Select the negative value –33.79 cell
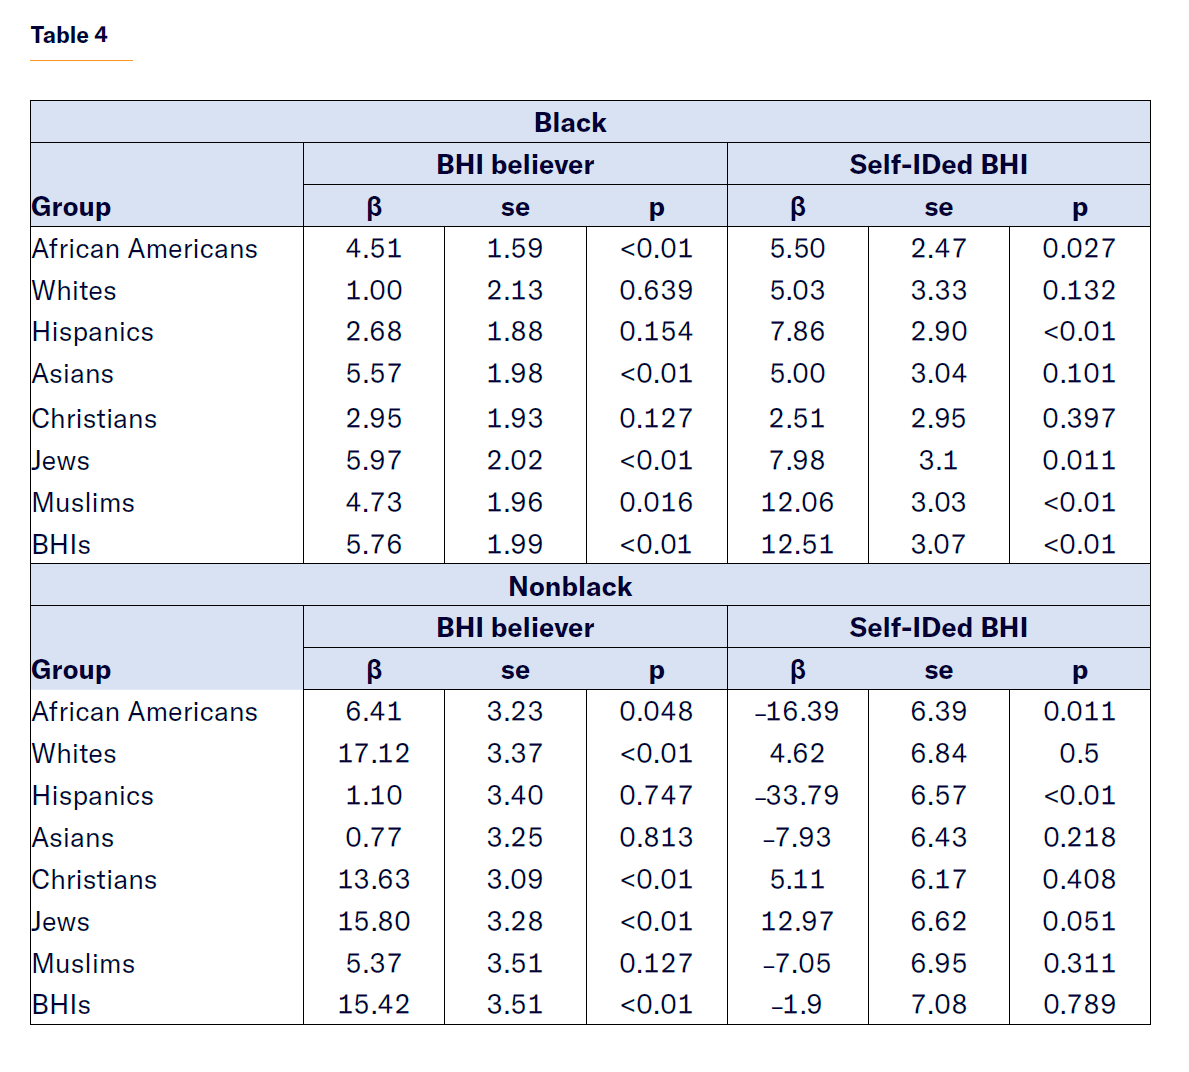The image size is (1189, 1072). tap(797, 796)
